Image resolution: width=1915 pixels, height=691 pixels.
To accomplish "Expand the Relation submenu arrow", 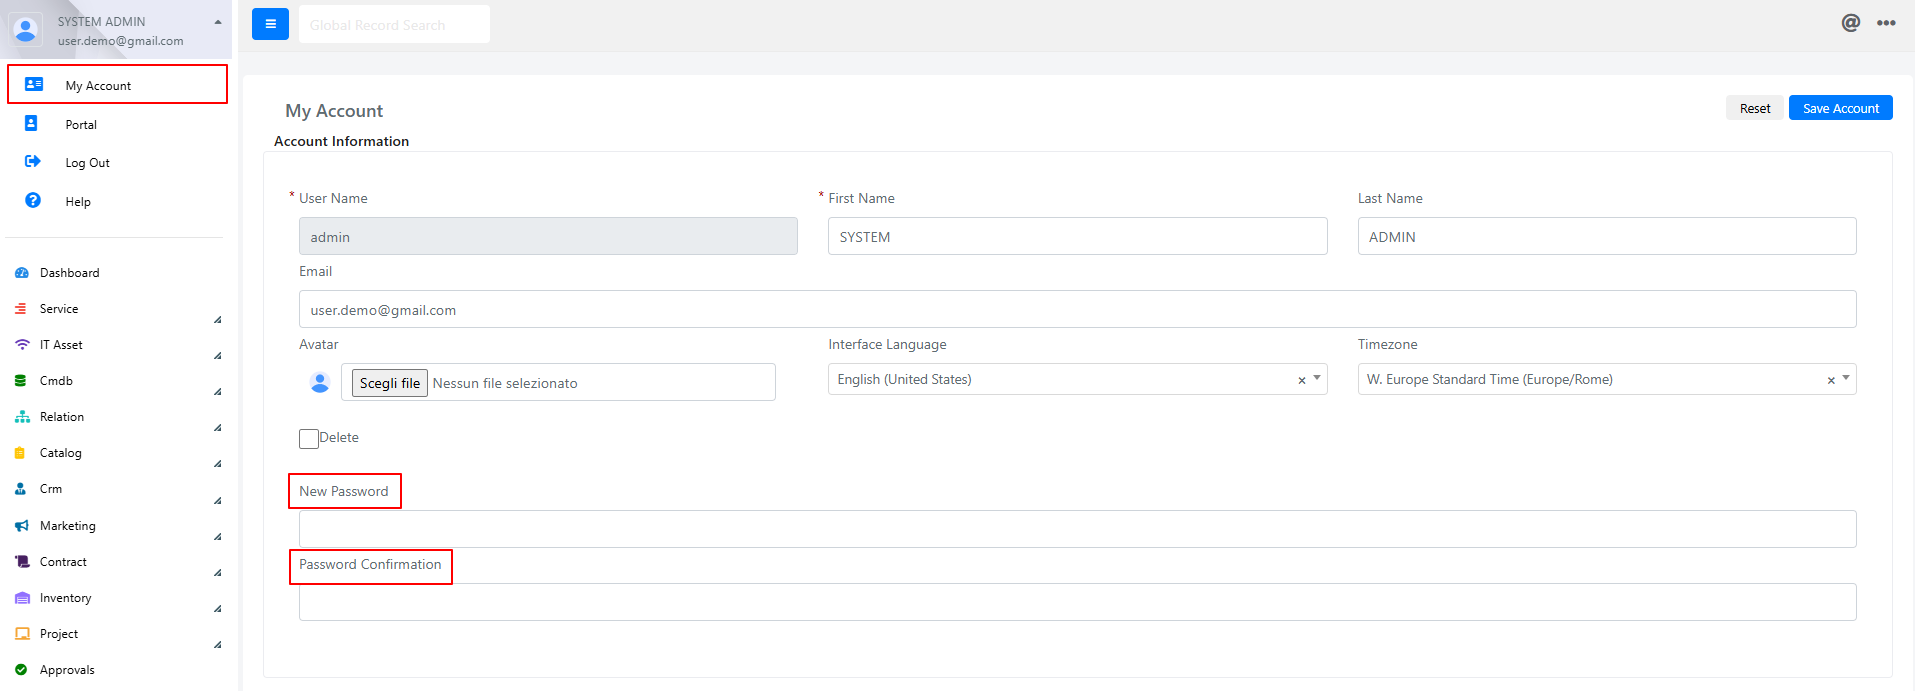I will pos(217,428).
